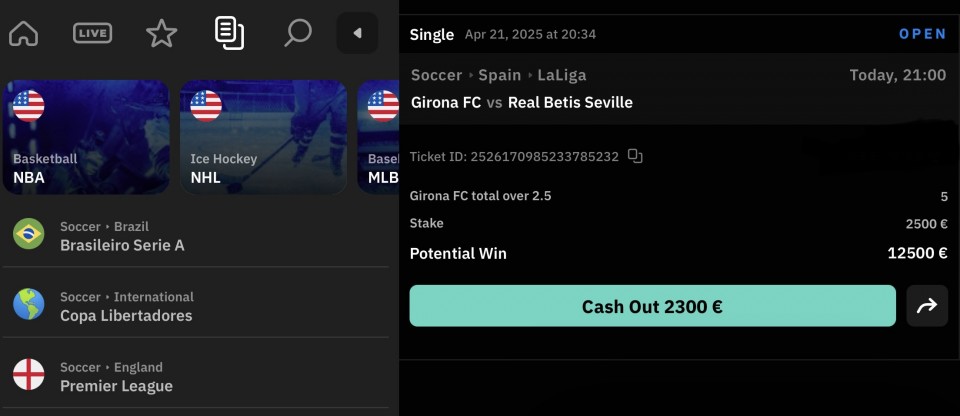This screenshot has height=416, width=960.
Task: Open Favorites star icon
Action: [162, 33]
